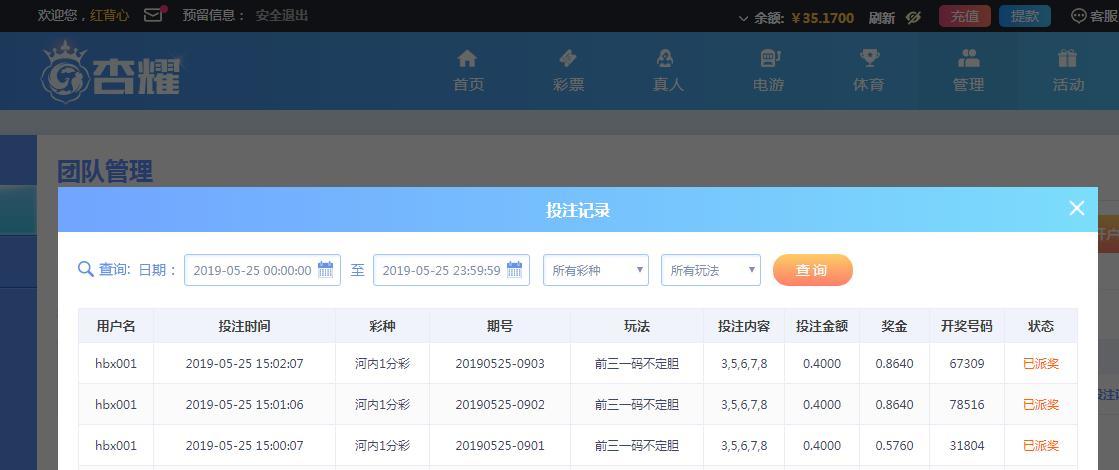The image size is (1119, 470).
Task: Open 真人 live casino section
Action: pyautogui.click(x=667, y=70)
